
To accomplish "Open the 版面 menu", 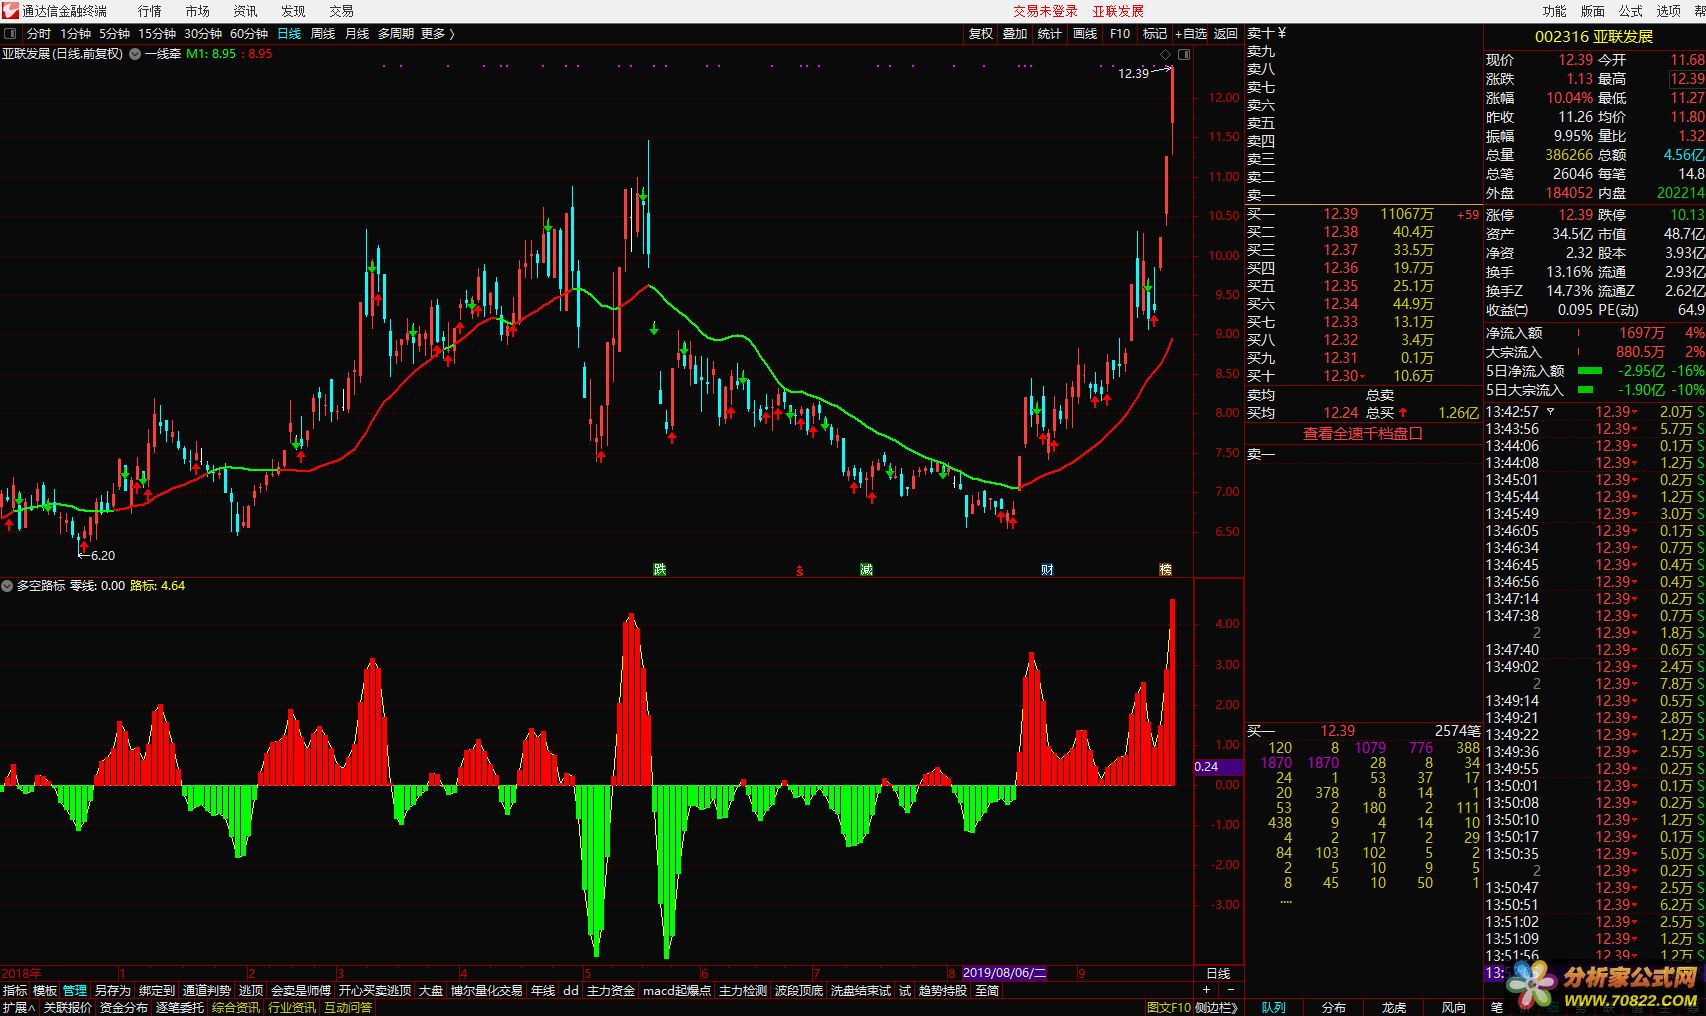I will (1593, 11).
